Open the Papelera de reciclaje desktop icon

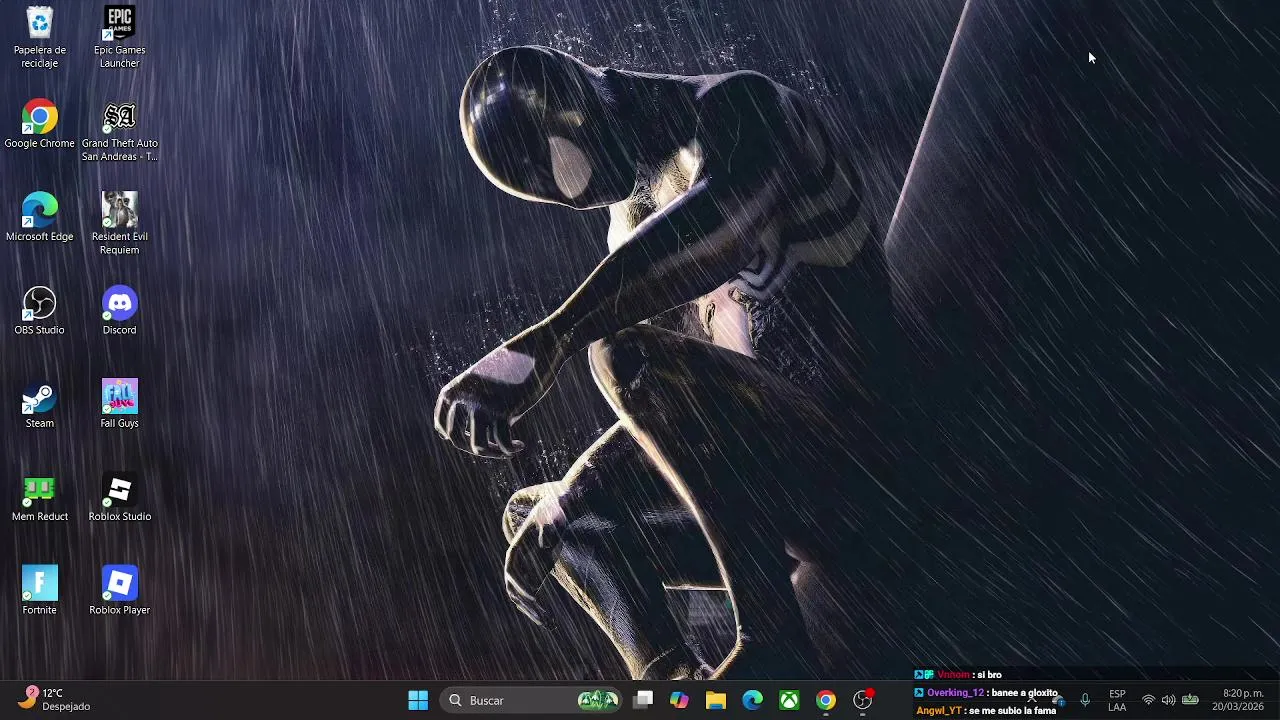pyautogui.click(x=40, y=38)
